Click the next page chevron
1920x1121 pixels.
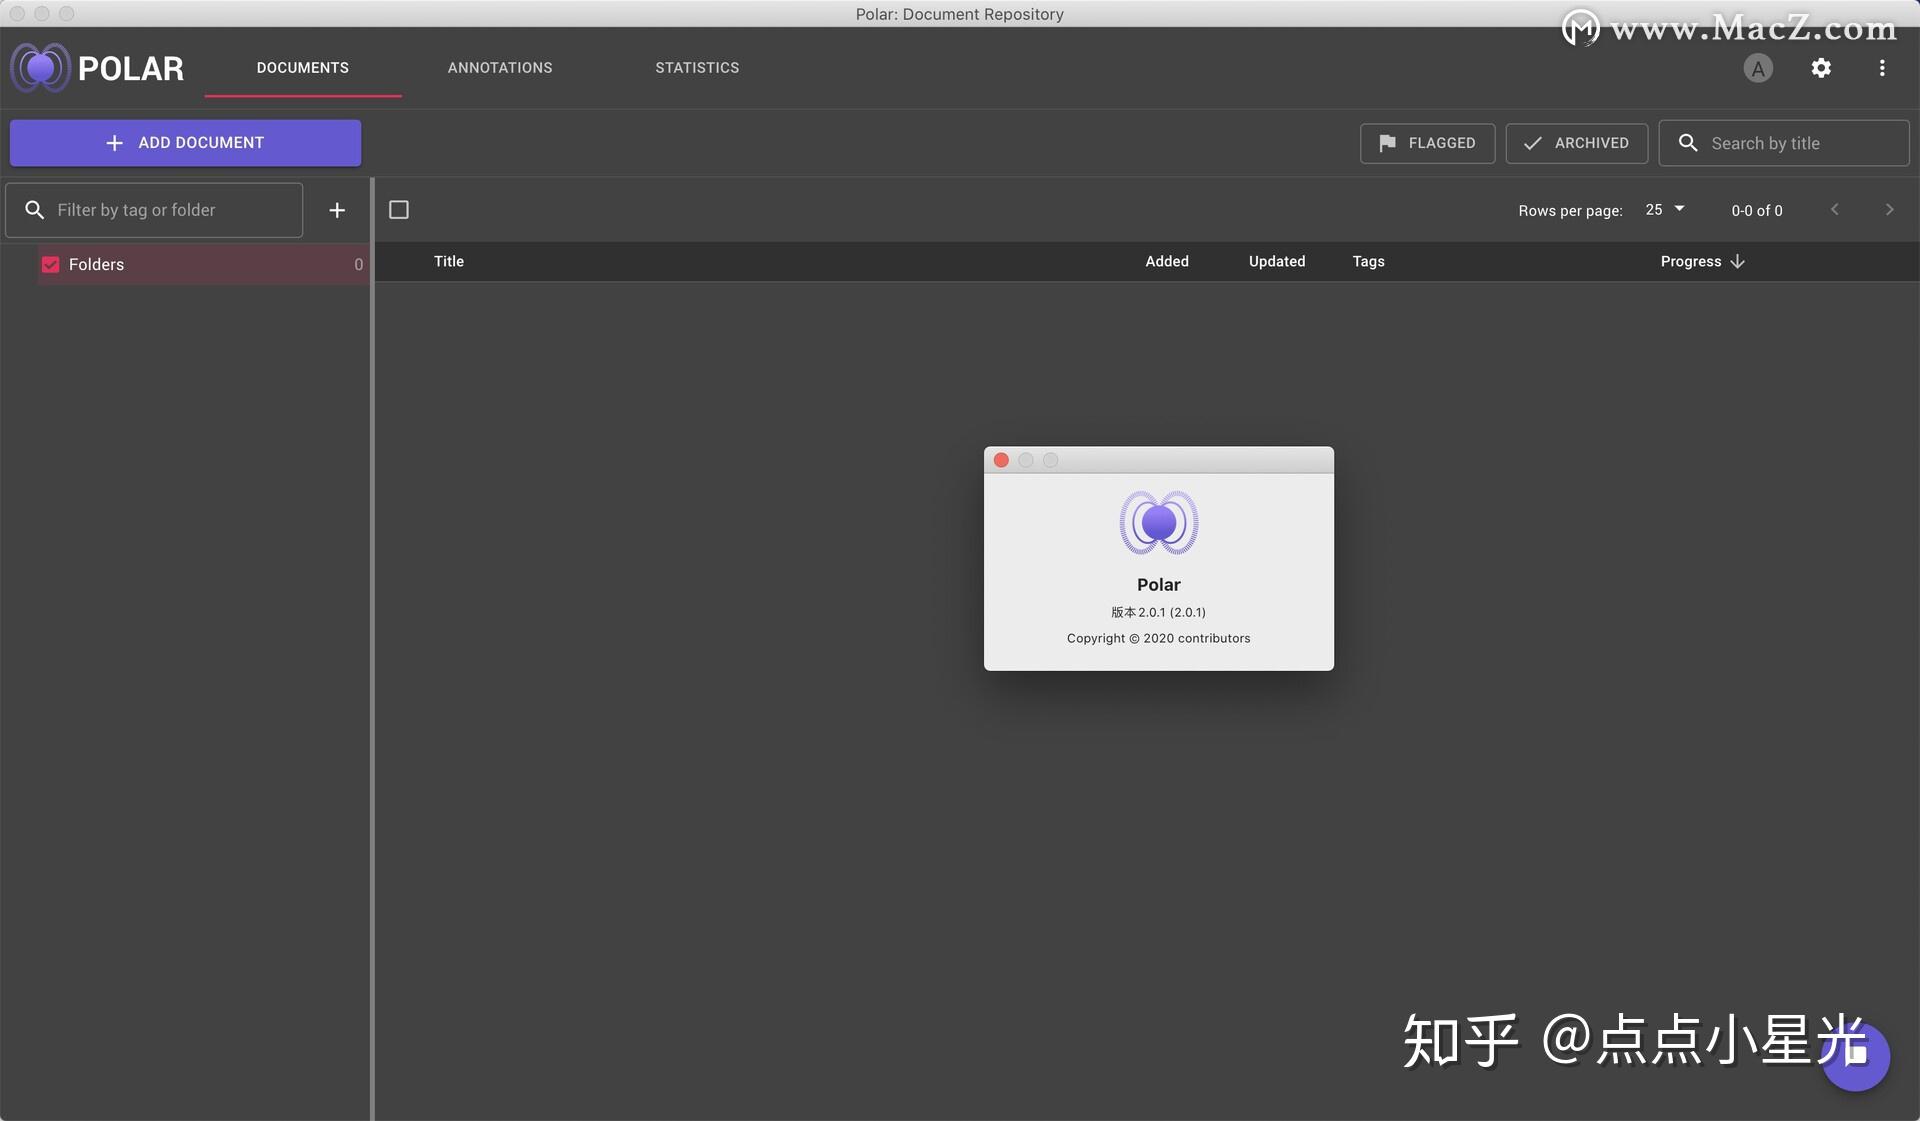tap(1889, 210)
